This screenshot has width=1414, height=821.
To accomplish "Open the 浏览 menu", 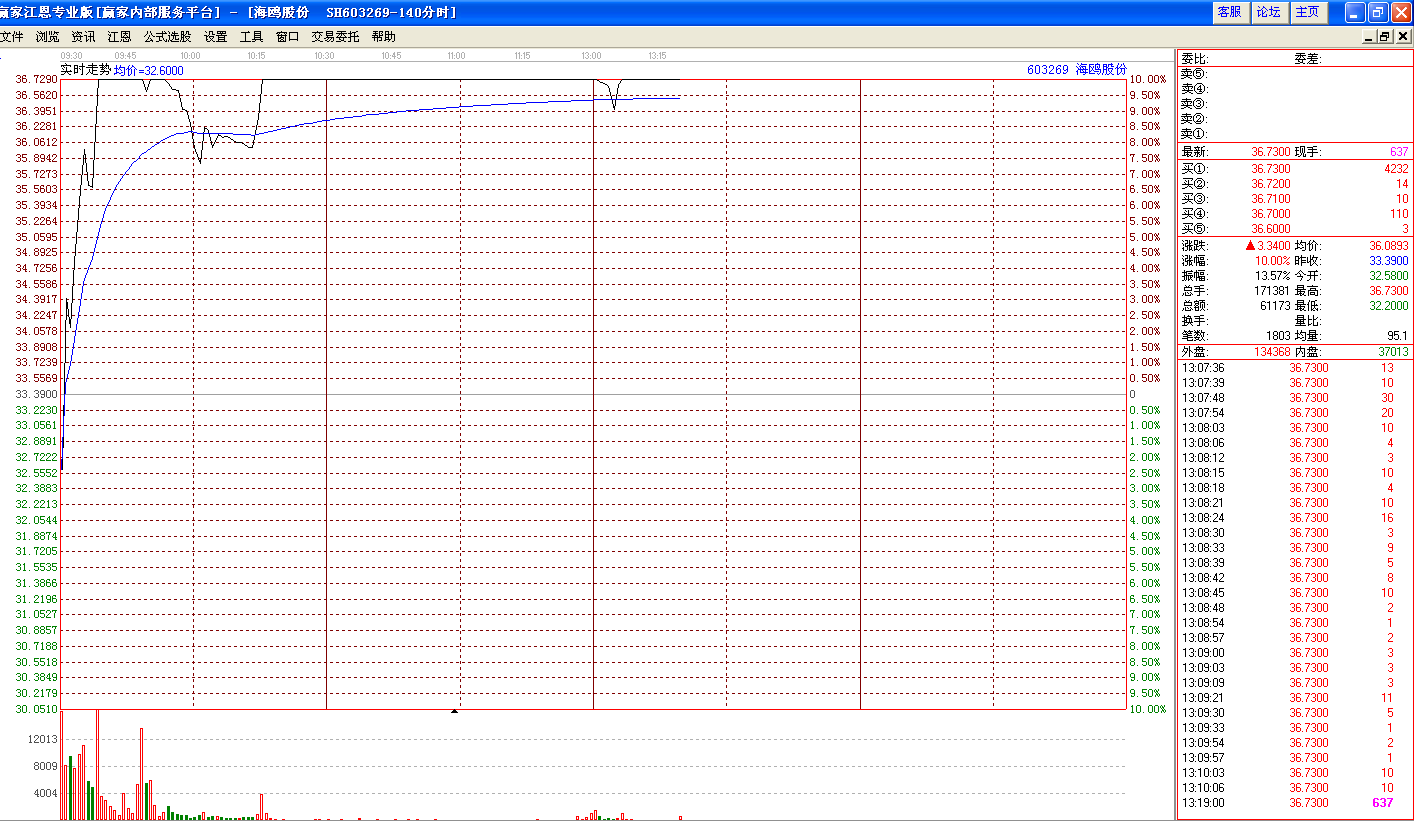I will [x=47, y=37].
